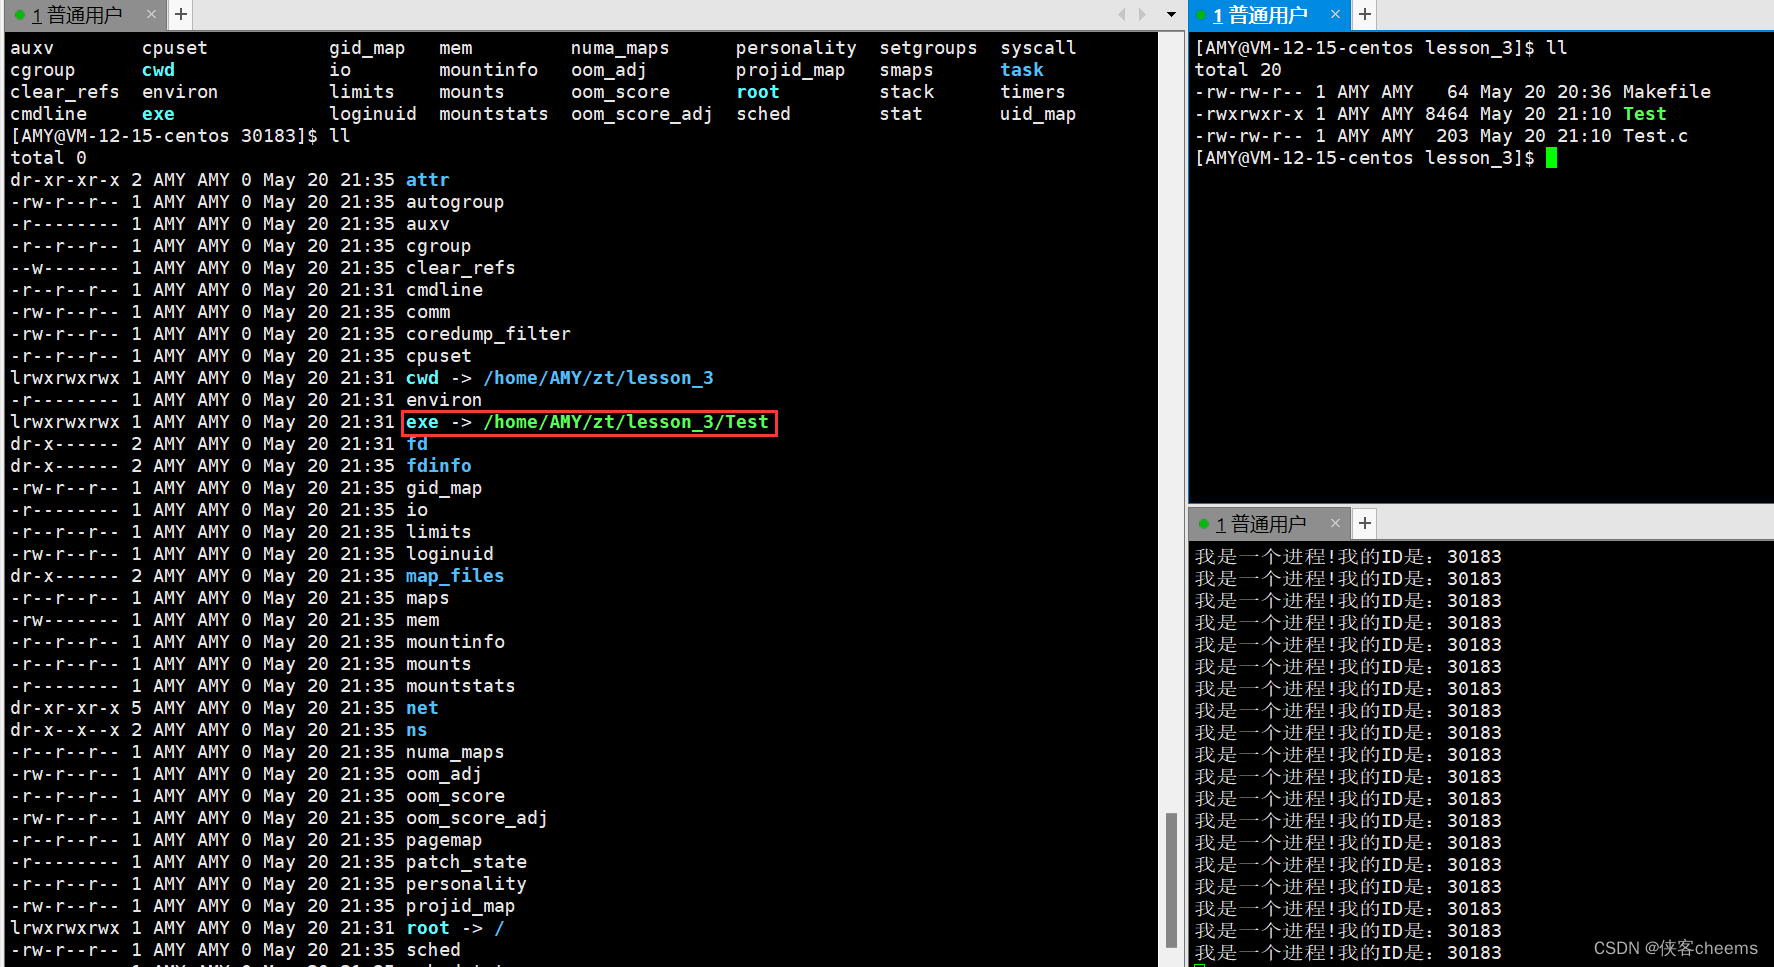This screenshot has width=1774, height=967.
Task: Click the projid_map entry in long listing
Action: click(x=461, y=906)
